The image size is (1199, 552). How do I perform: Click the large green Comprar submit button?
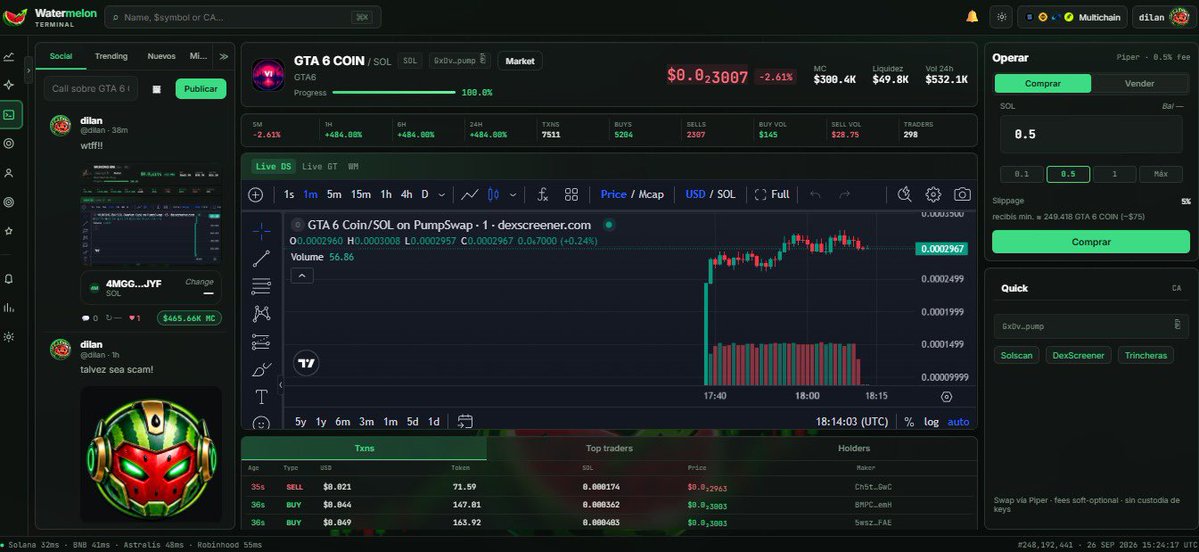coord(1091,242)
